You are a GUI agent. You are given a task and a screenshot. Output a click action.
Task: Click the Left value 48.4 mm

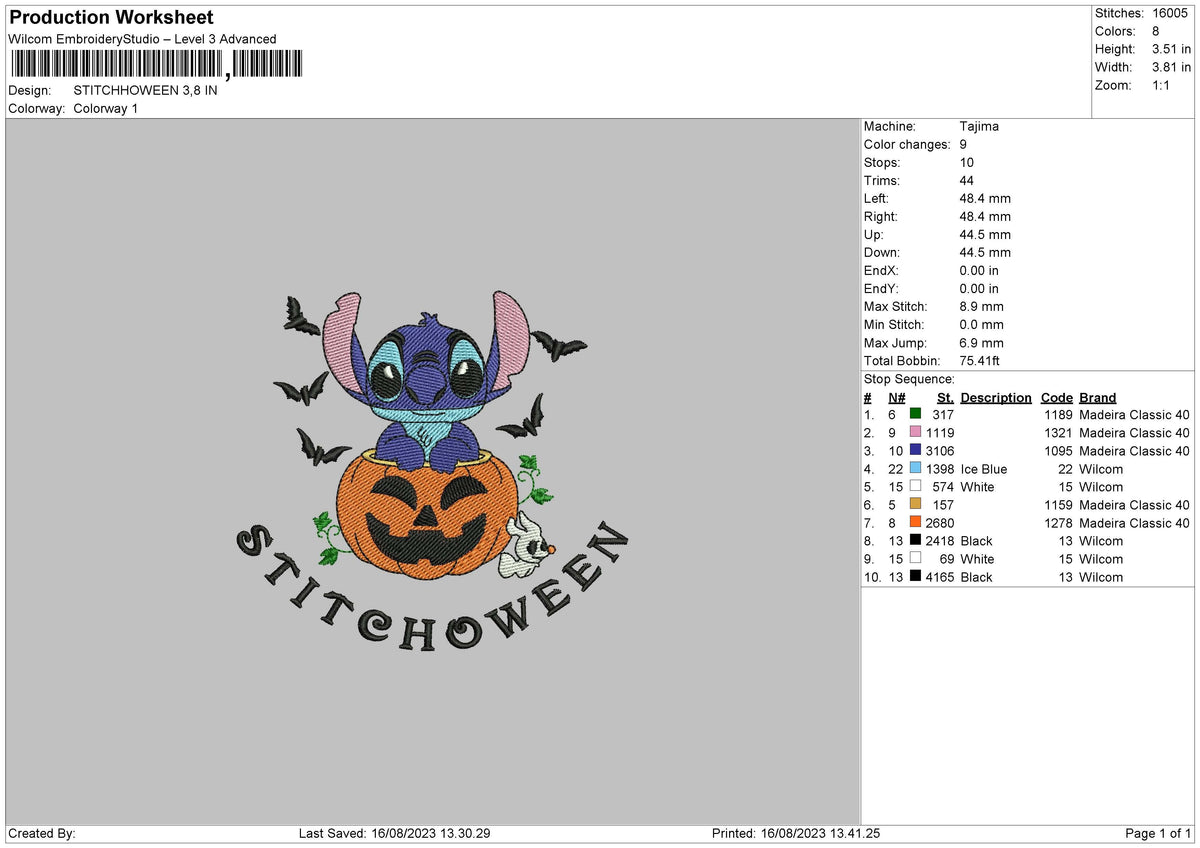(985, 198)
